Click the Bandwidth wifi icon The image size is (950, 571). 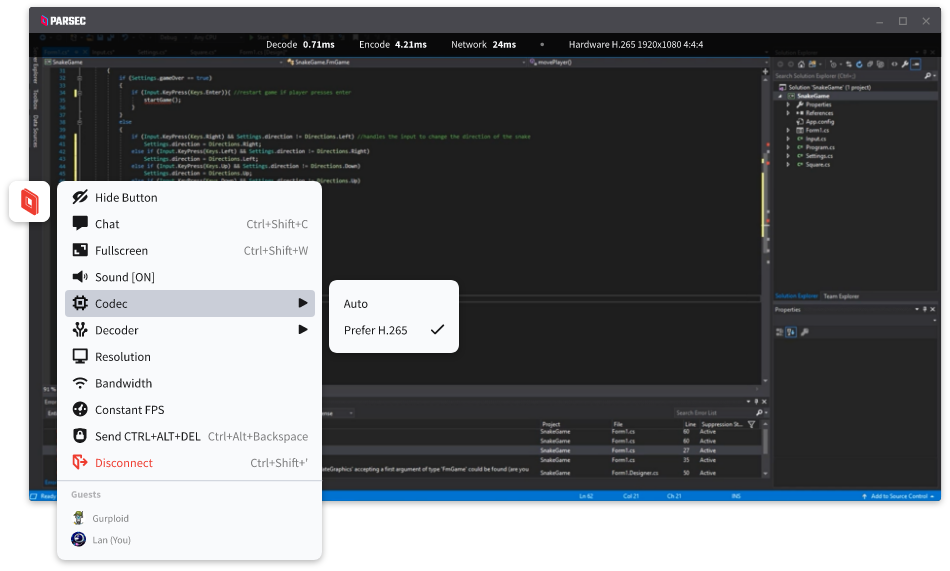coord(80,383)
